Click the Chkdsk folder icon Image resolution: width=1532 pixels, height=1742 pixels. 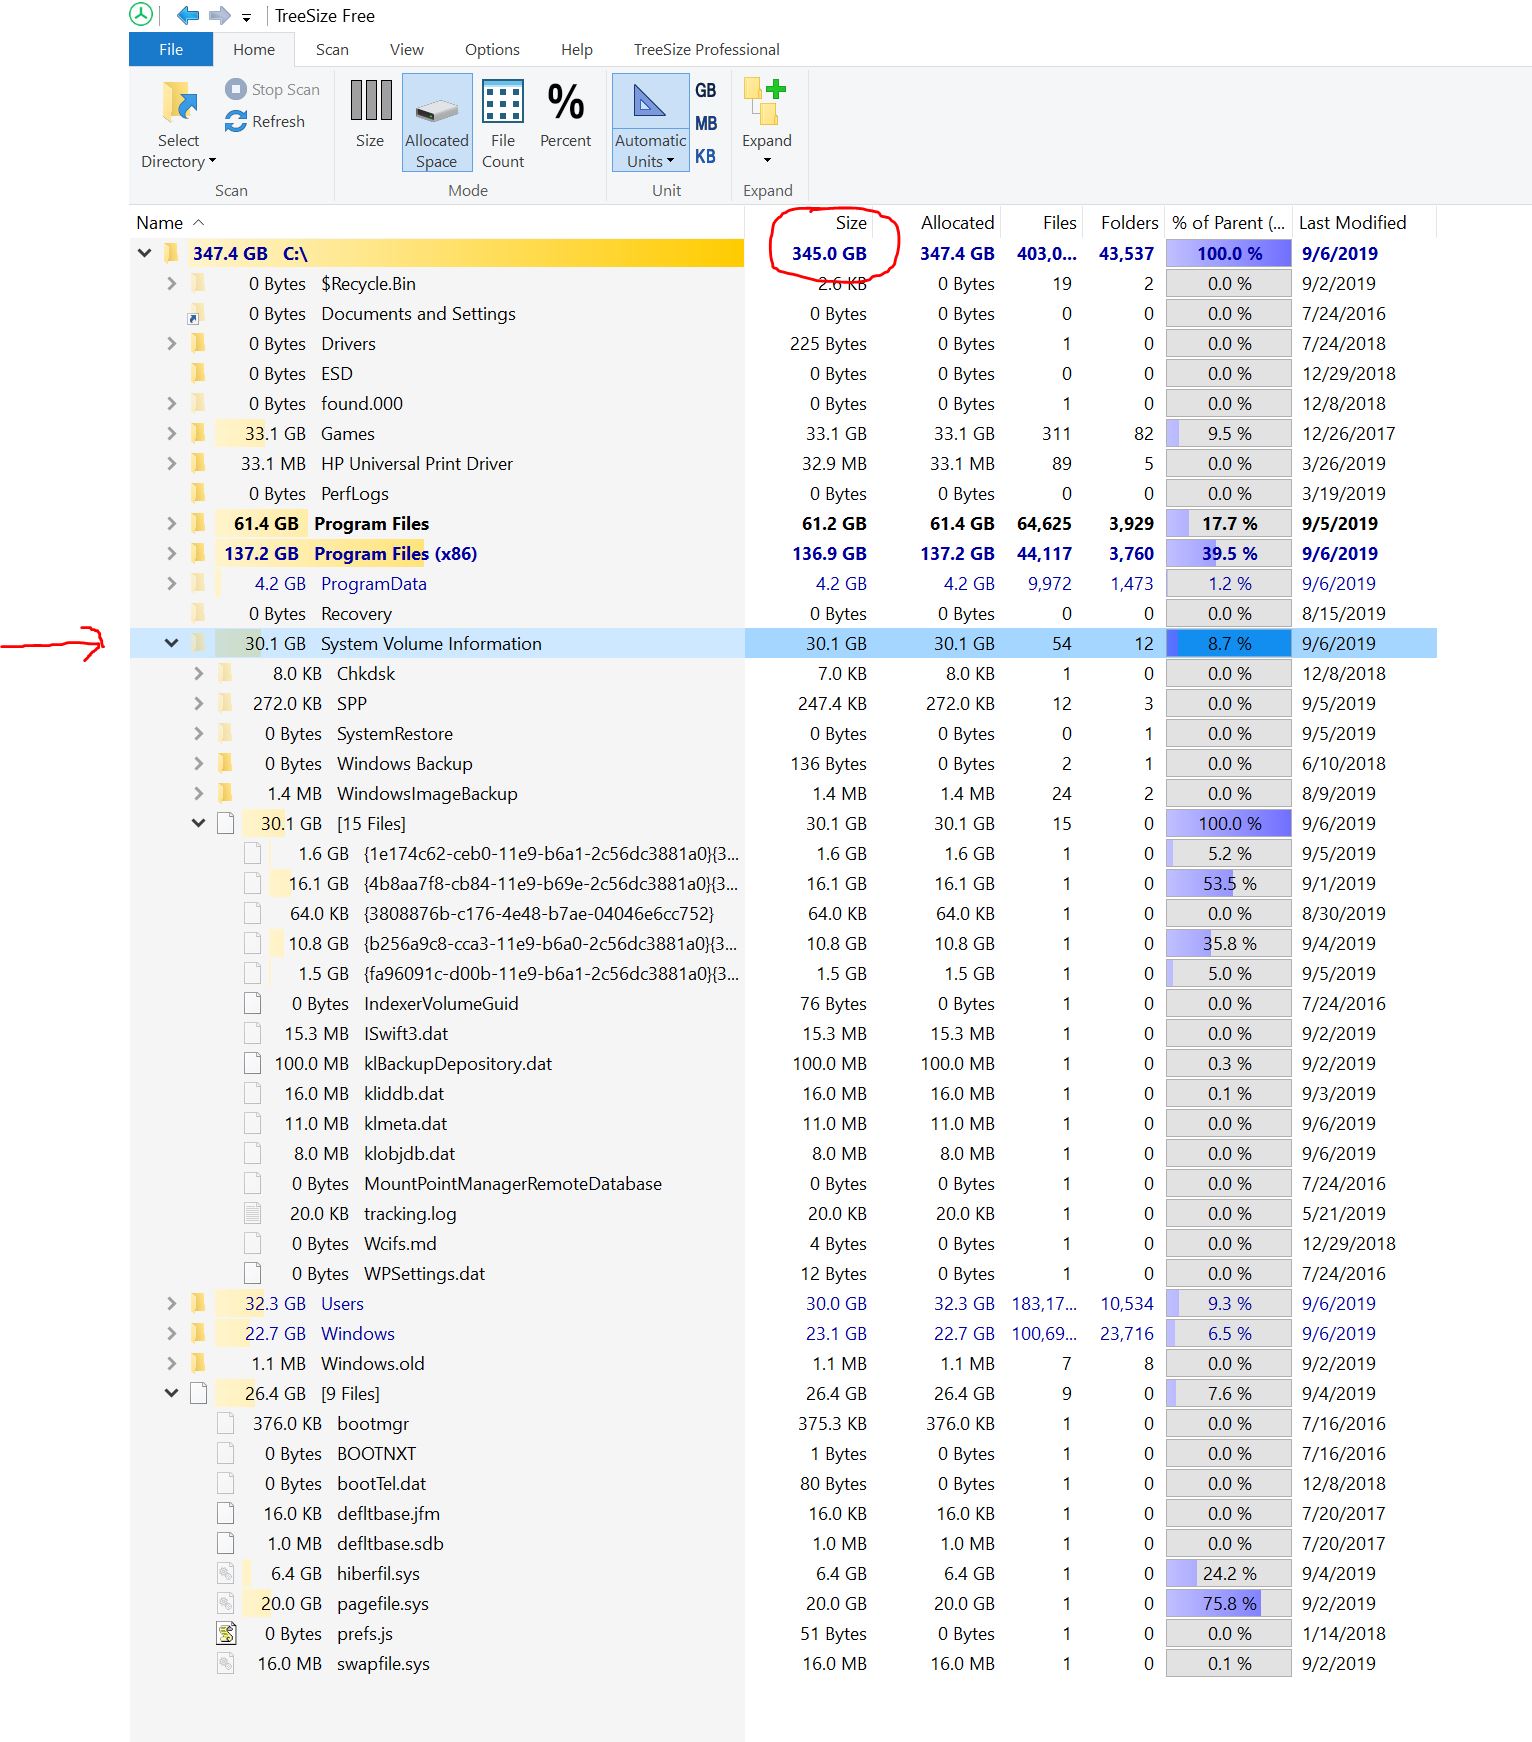pos(225,673)
